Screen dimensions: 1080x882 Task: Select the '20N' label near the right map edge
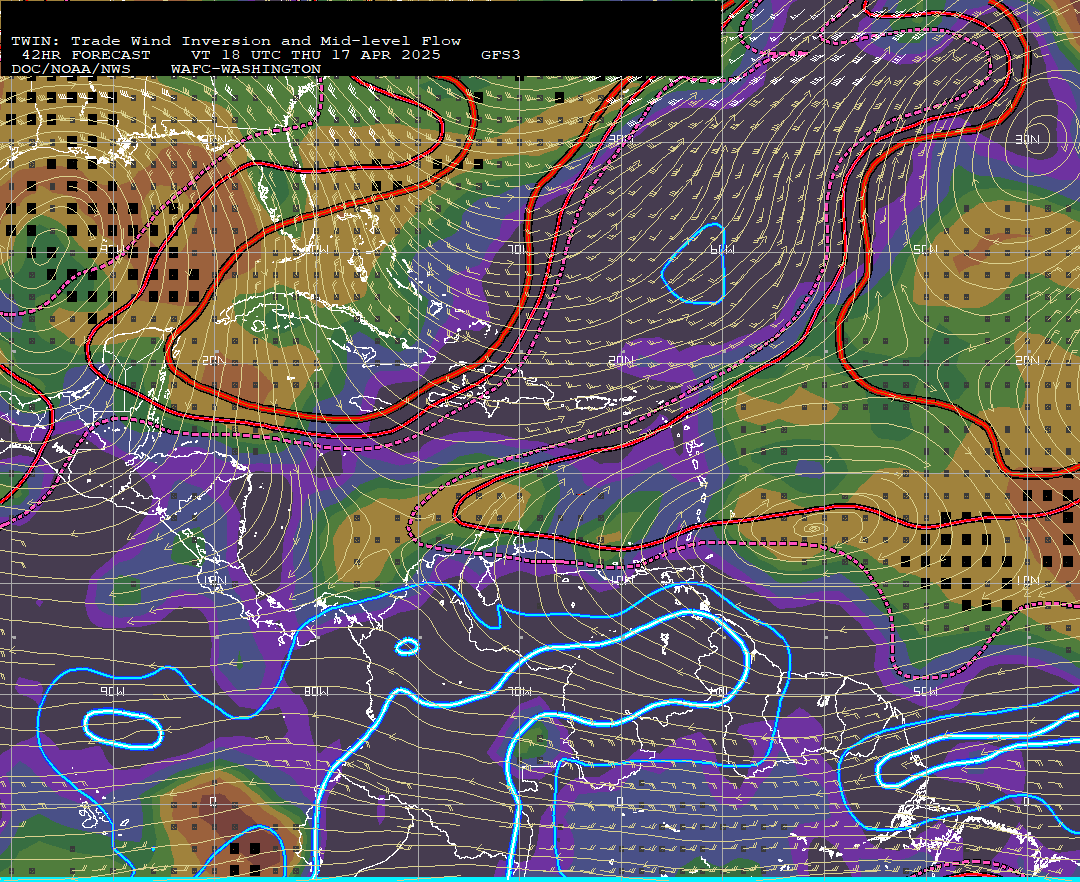tap(1028, 361)
